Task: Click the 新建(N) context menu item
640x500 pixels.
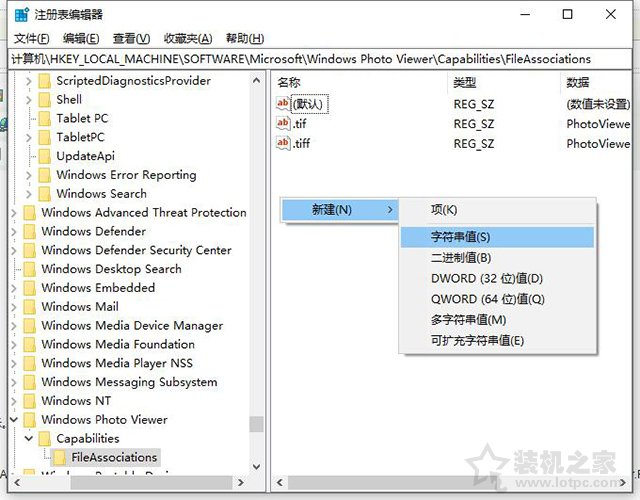Action: click(x=340, y=210)
